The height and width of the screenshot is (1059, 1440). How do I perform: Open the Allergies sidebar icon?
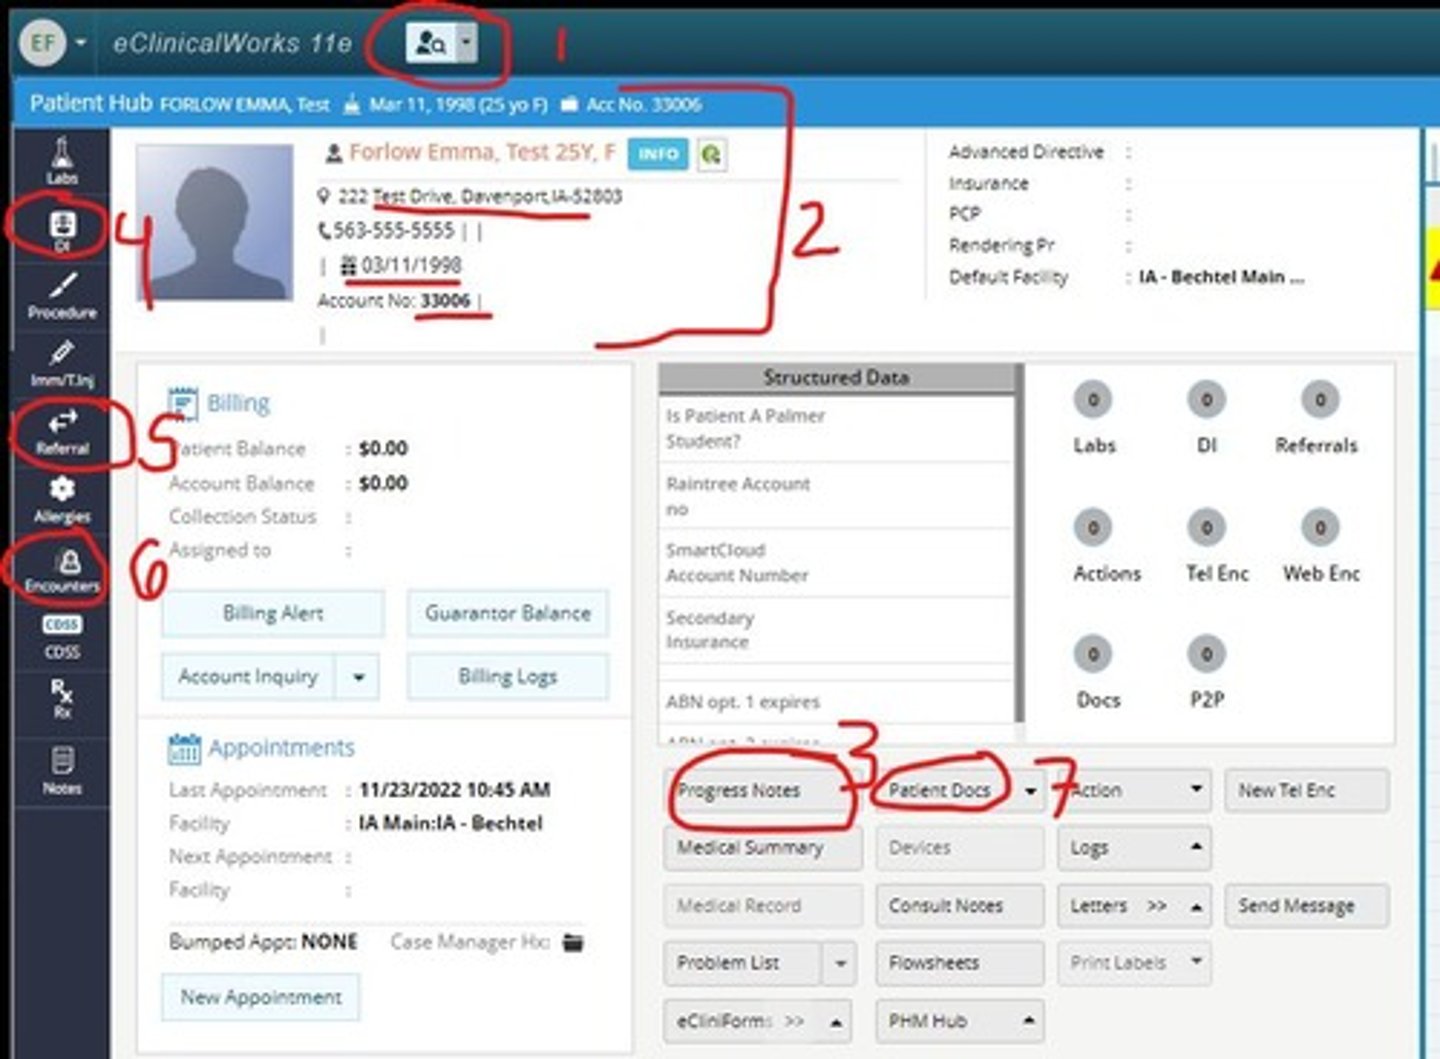(62, 499)
